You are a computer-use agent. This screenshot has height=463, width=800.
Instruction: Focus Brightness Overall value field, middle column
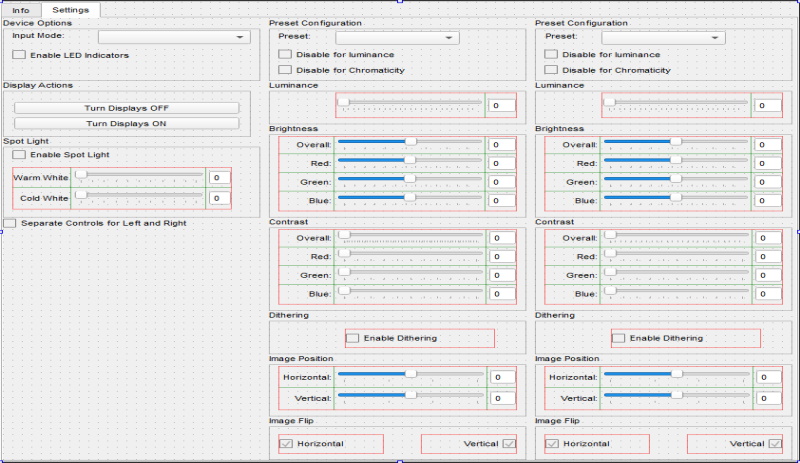501,144
